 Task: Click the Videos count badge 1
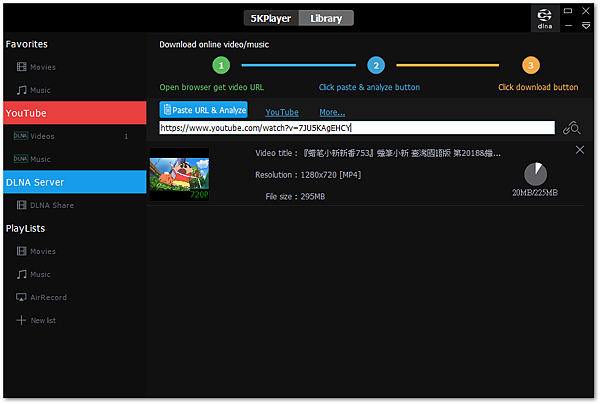pos(126,137)
